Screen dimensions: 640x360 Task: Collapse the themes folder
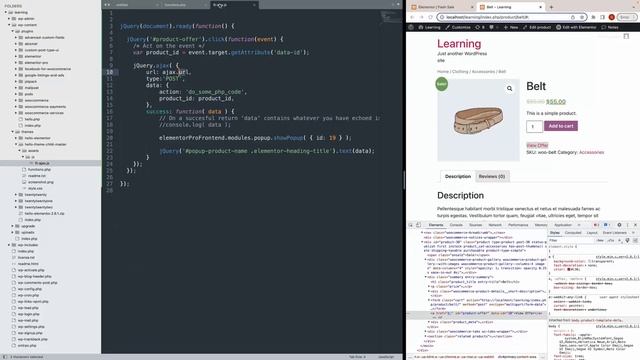pyautogui.click(x=13, y=132)
